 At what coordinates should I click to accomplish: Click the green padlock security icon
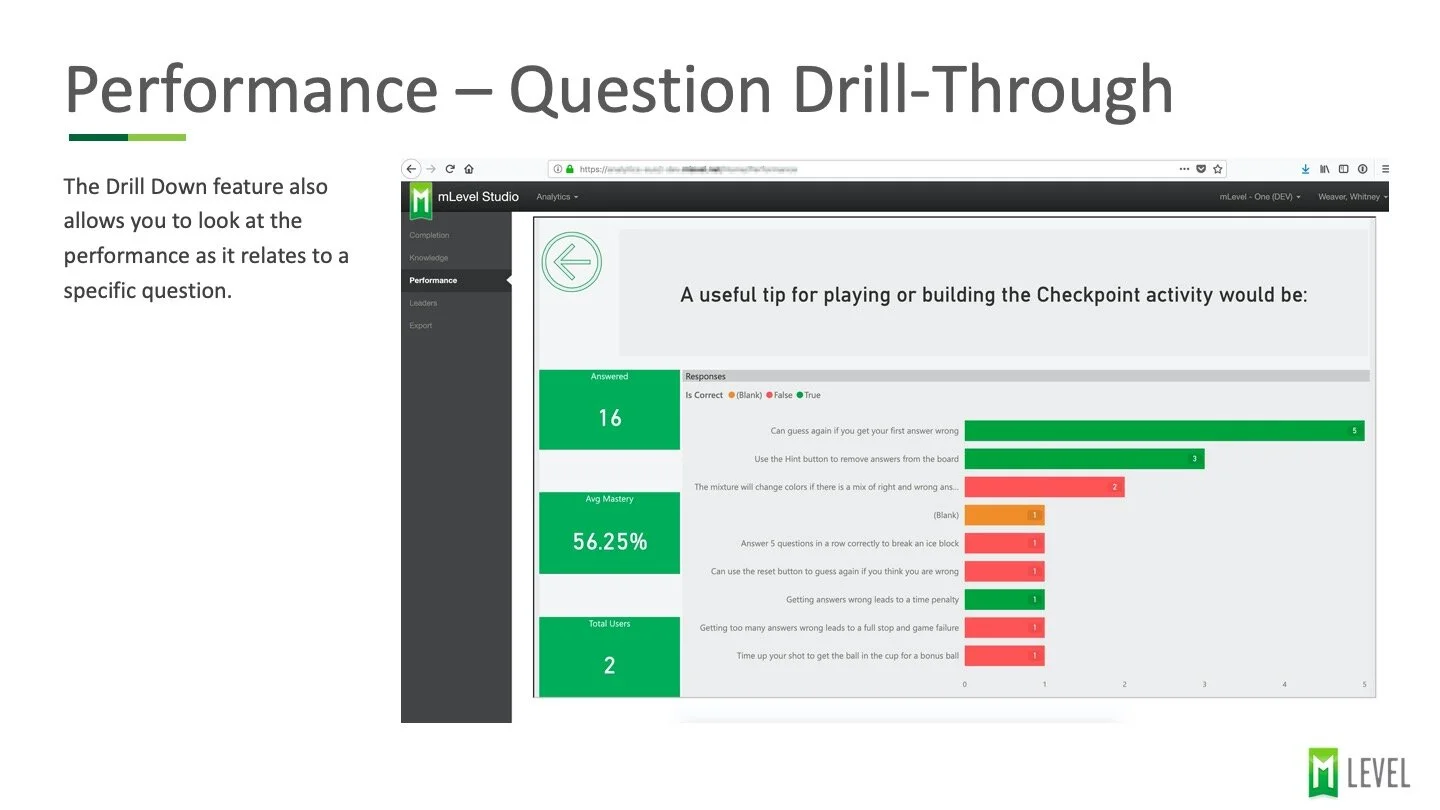pyautogui.click(x=571, y=169)
